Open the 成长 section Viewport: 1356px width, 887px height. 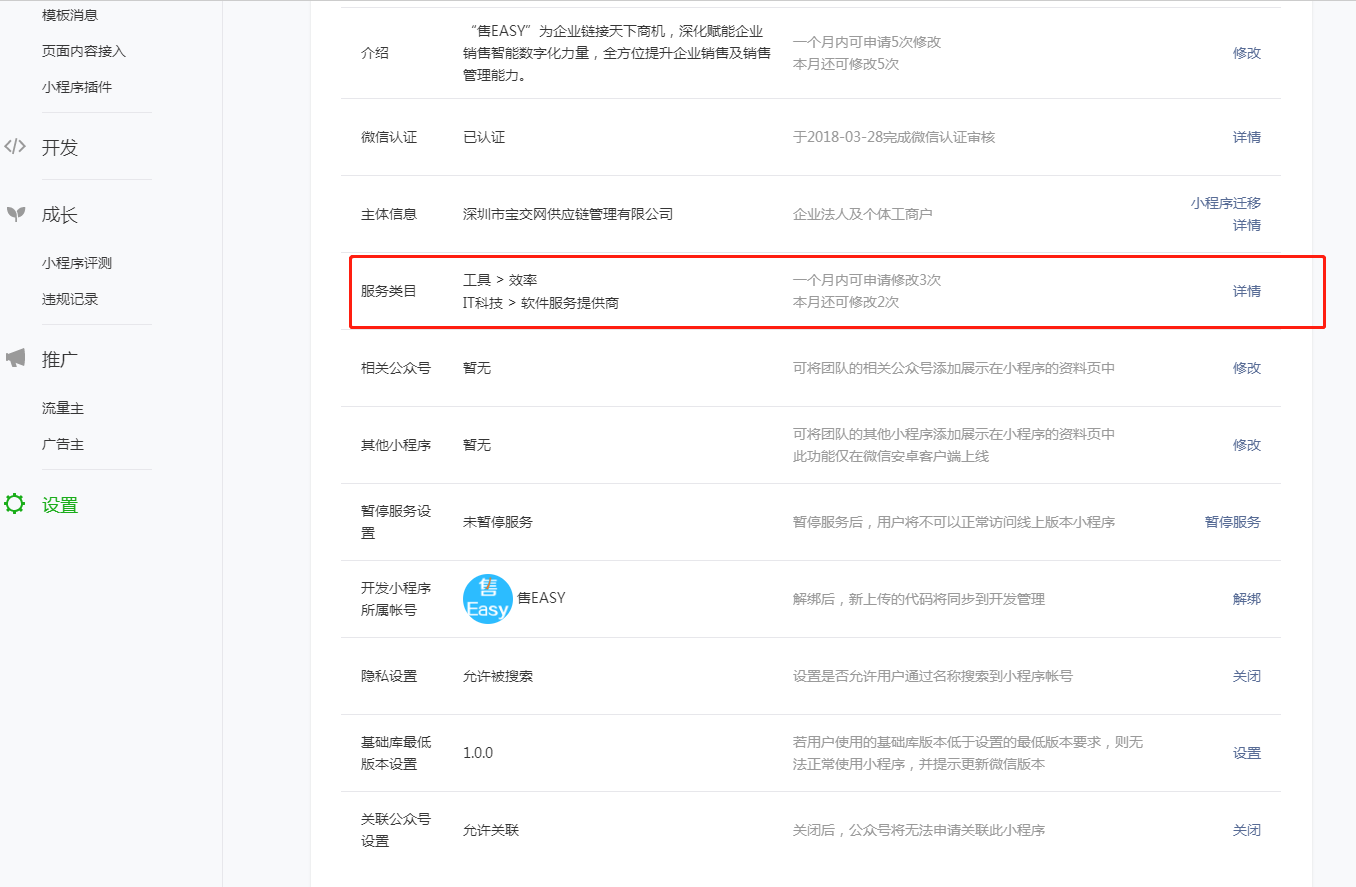(60, 215)
